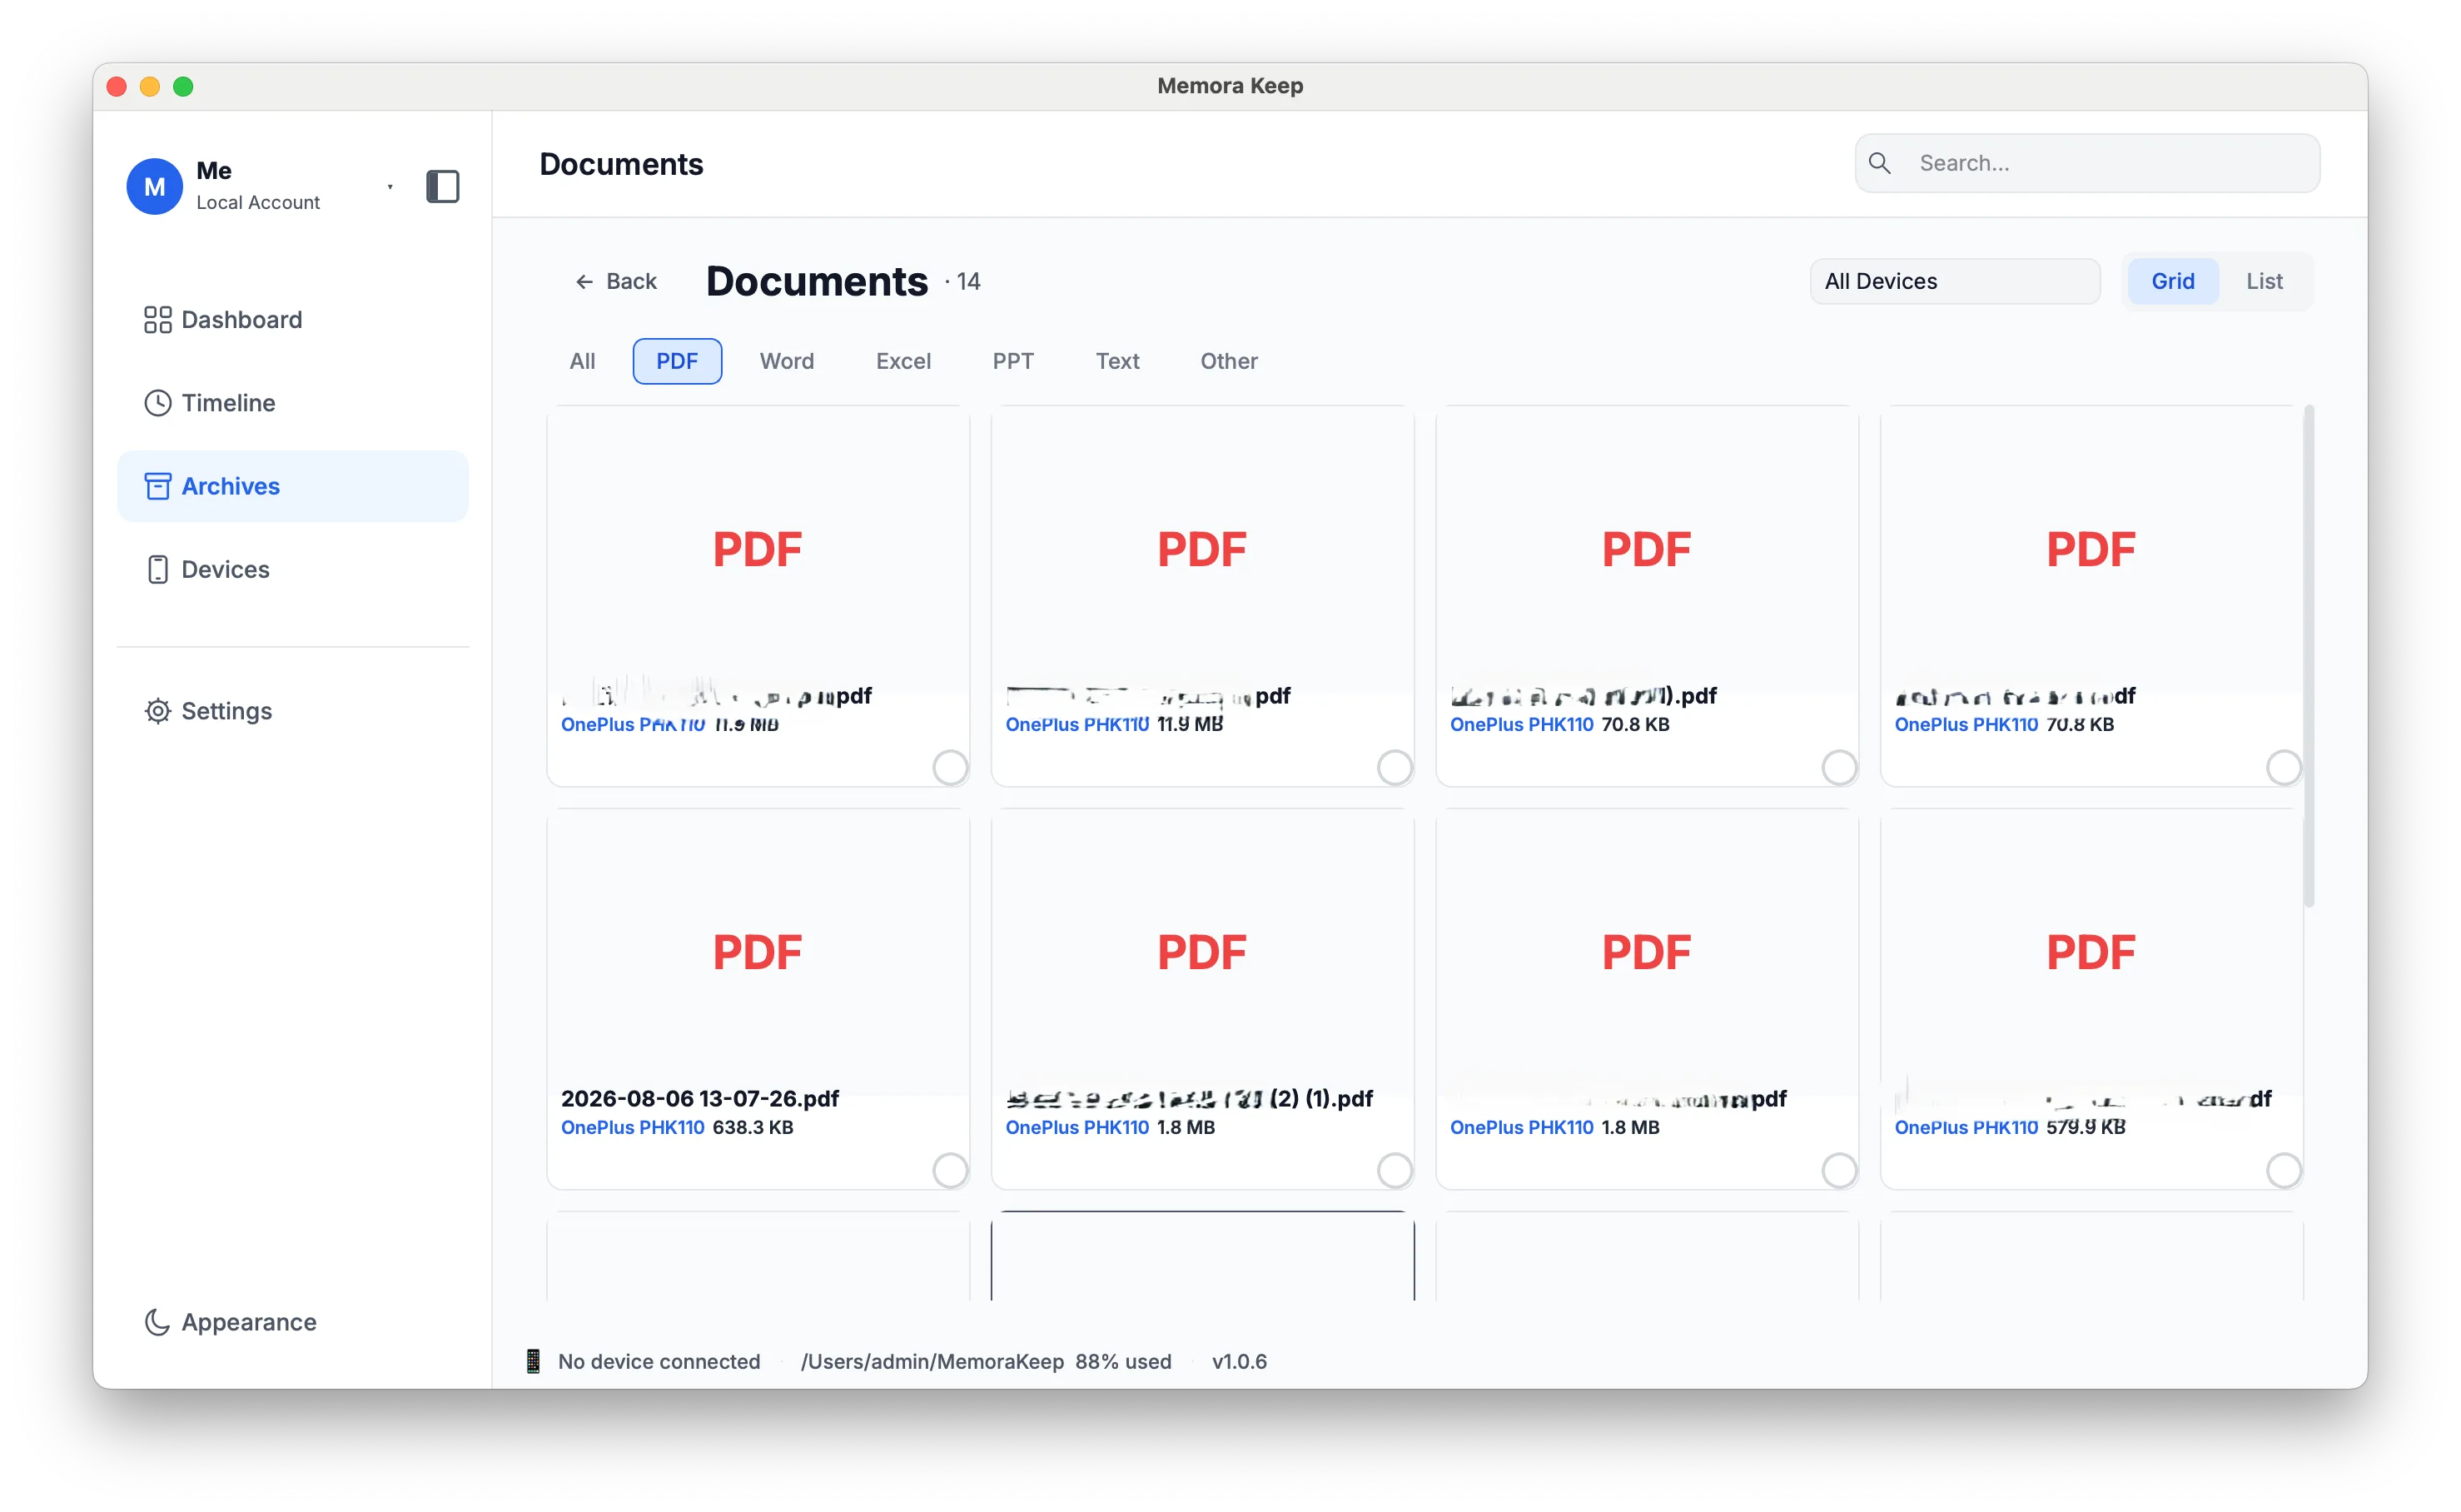Click the v1.0.6 version label
Viewport: 2461px width, 1512px height.
pos(1239,1361)
